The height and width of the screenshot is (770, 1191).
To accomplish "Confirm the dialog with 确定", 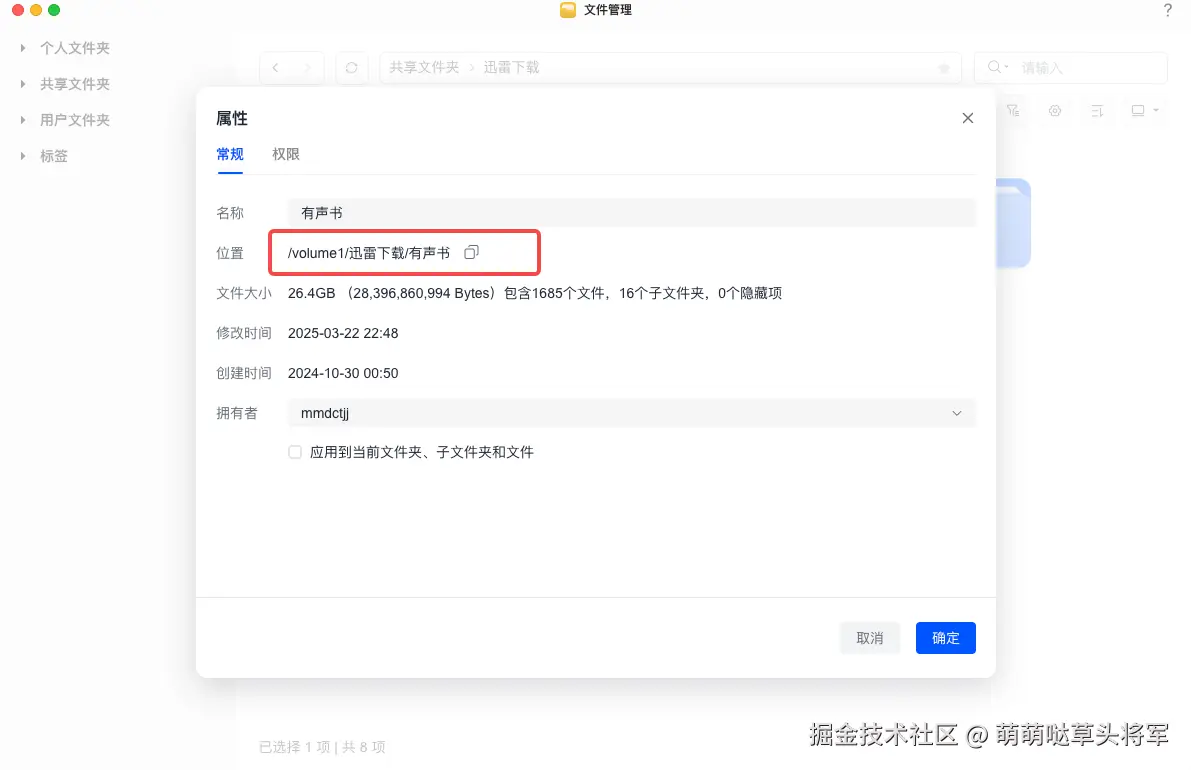I will pyautogui.click(x=945, y=637).
